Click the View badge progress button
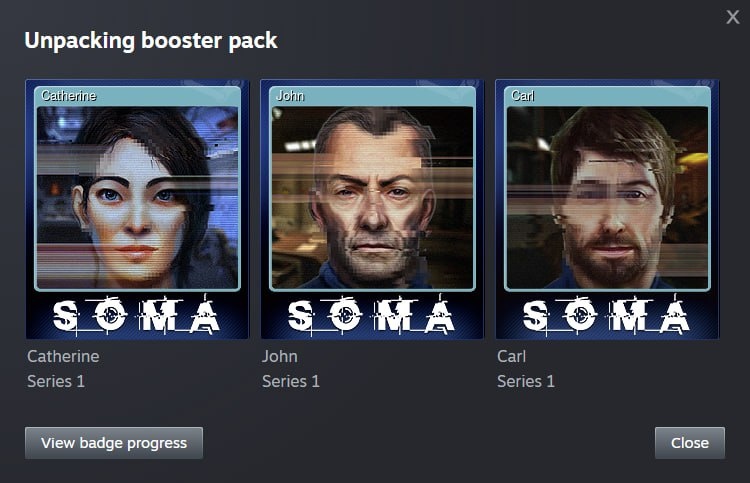 (114, 443)
